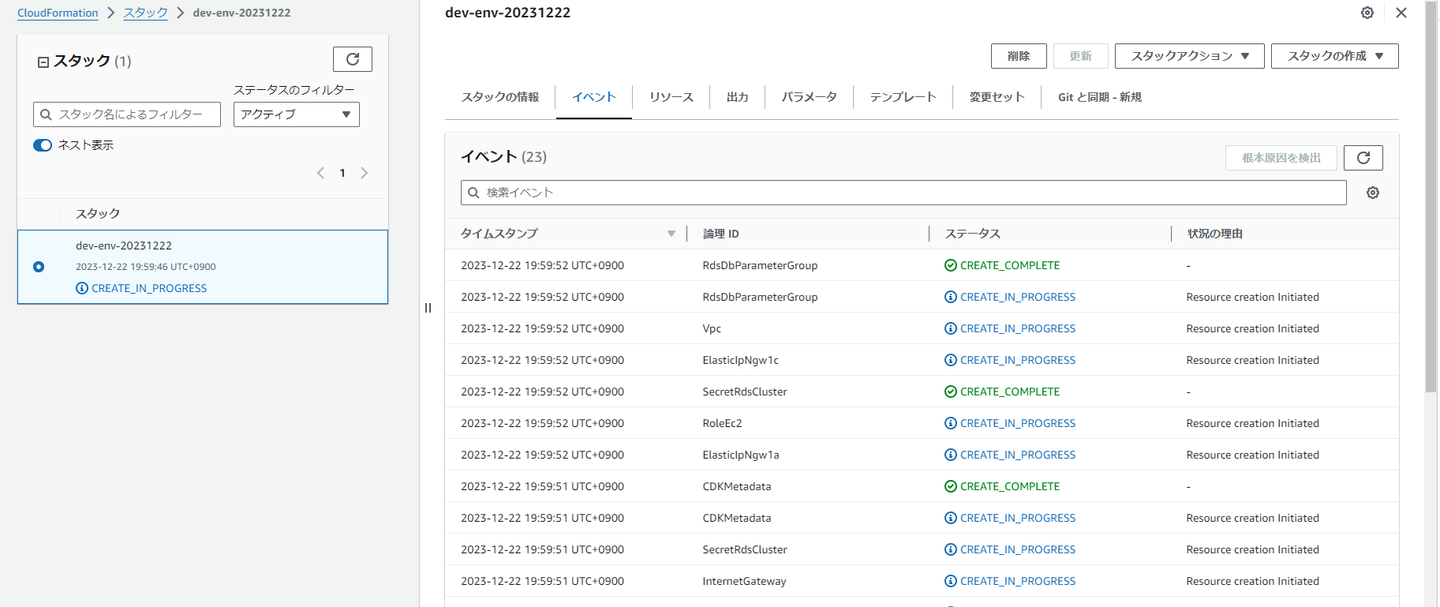Viewport: 1440px width, 607px height.
Task: Go to next page of stacks
Action: (364, 173)
